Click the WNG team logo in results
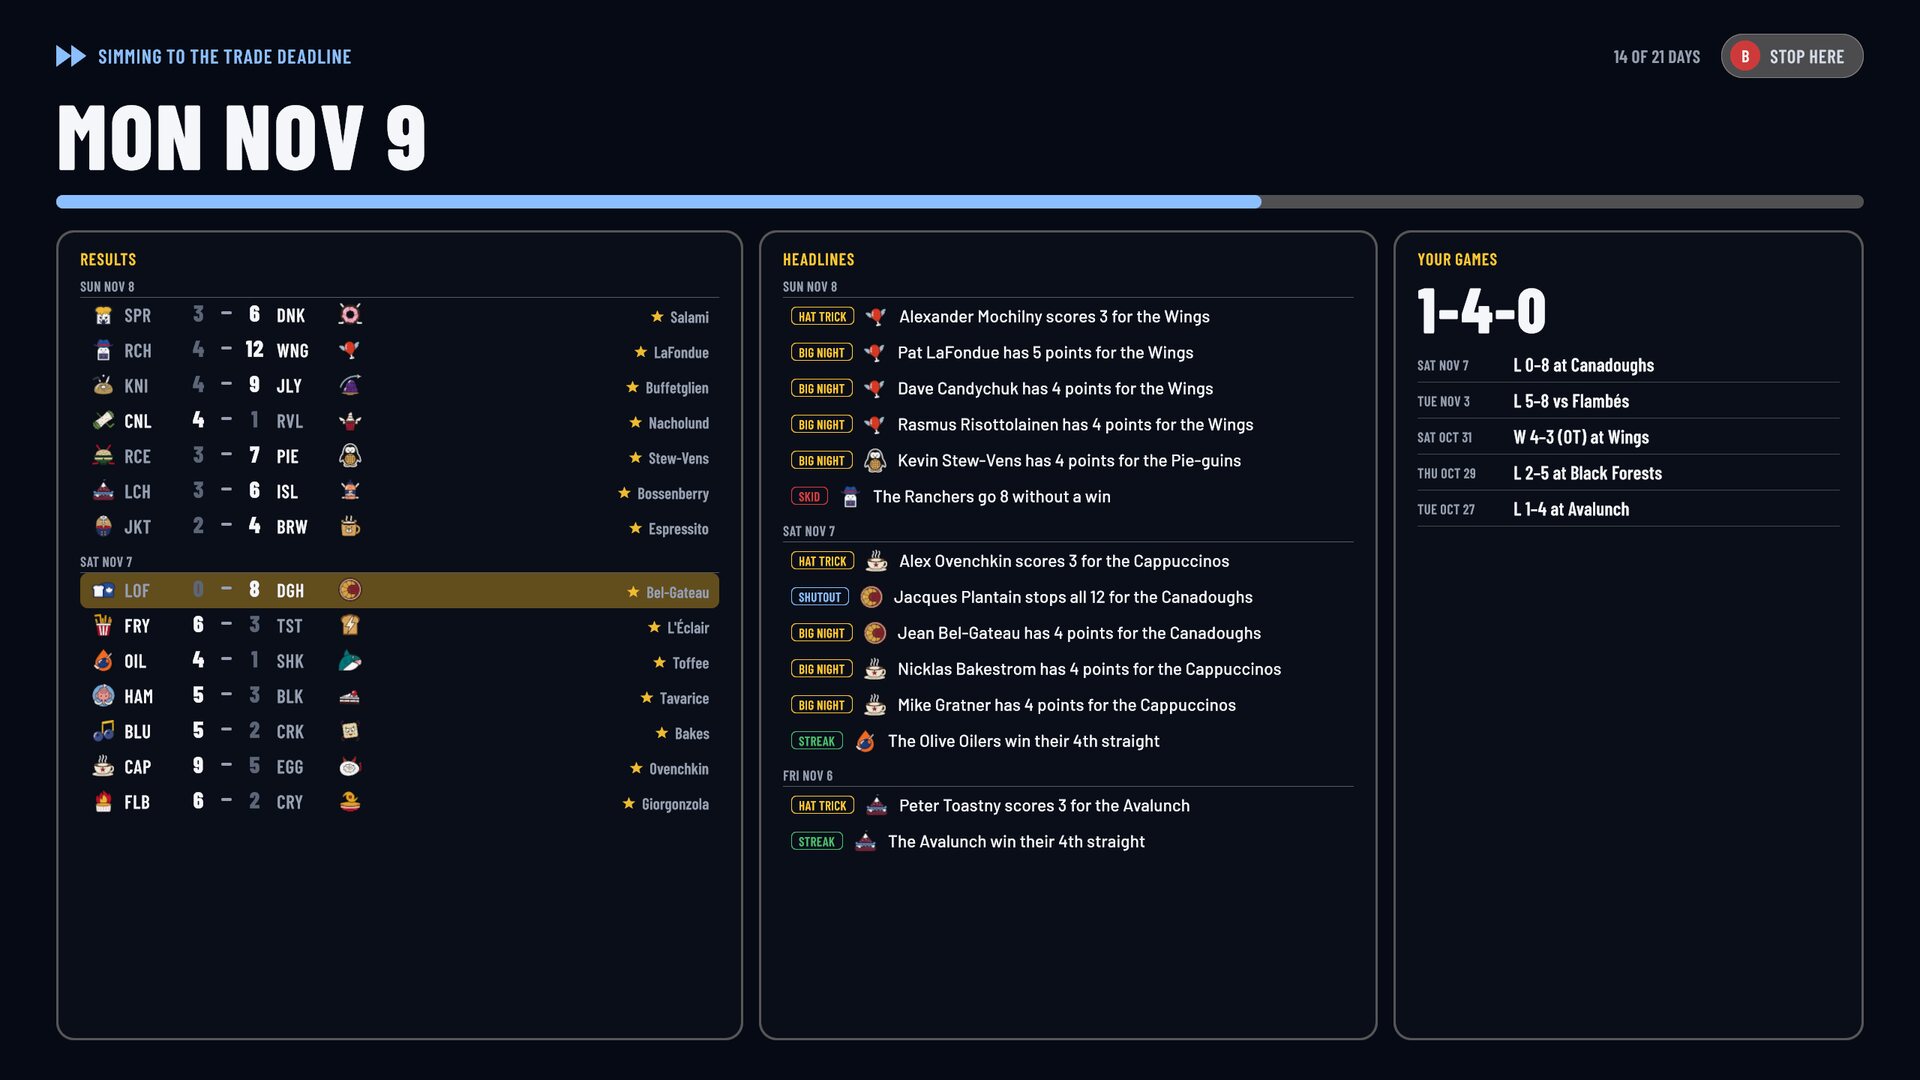Image resolution: width=1920 pixels, height=1080 pixels. click(x=350, y=350)
